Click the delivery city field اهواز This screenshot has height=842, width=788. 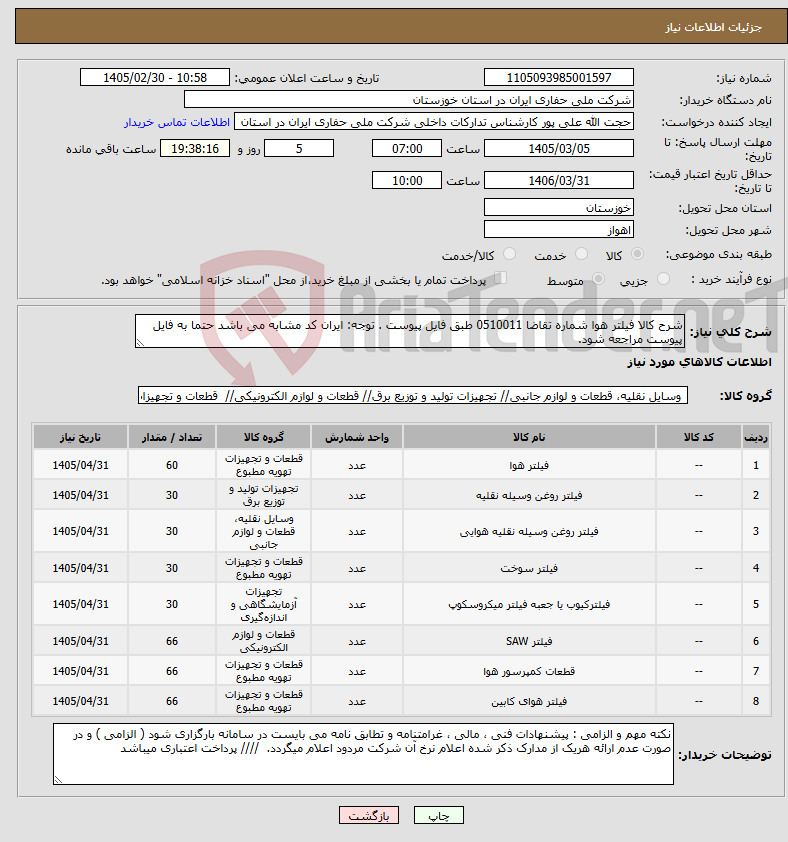[x=559, y=229]
